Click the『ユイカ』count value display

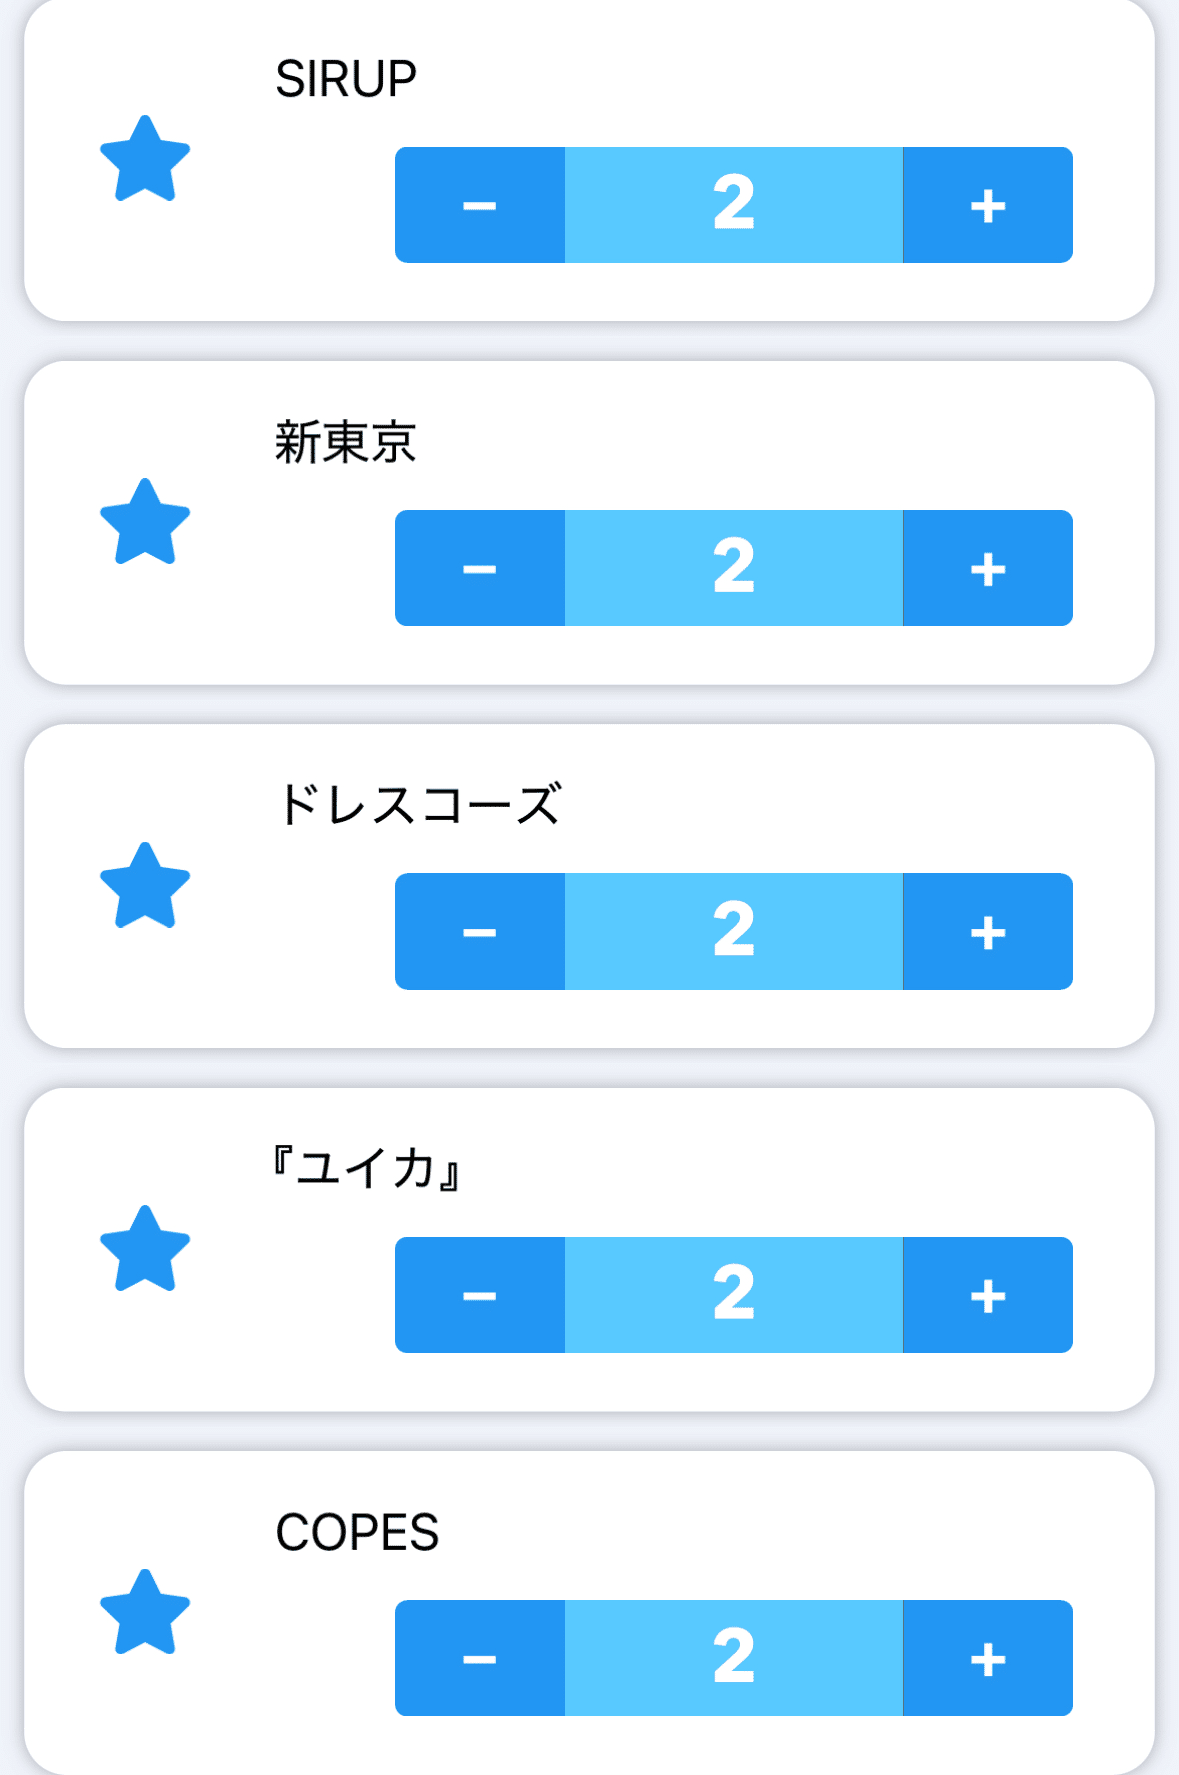pyautogui.click(x=734, y=1295)
